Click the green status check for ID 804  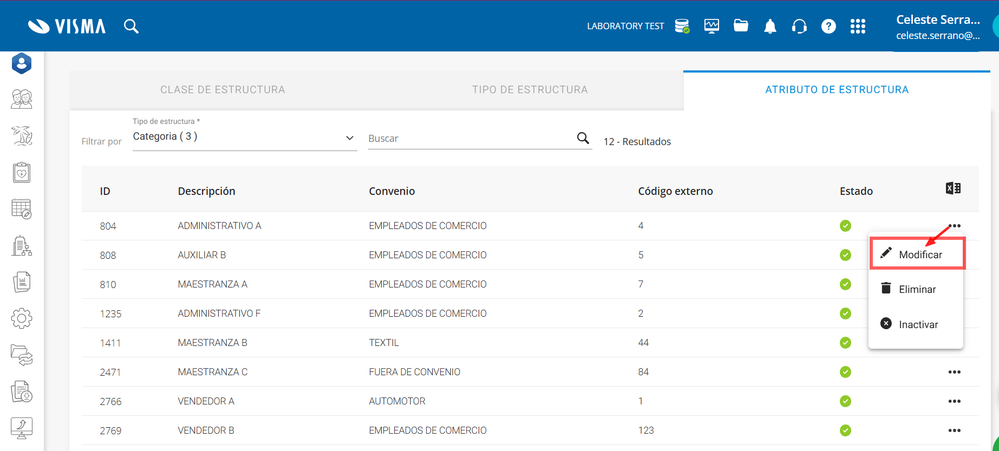coord(846,226)
